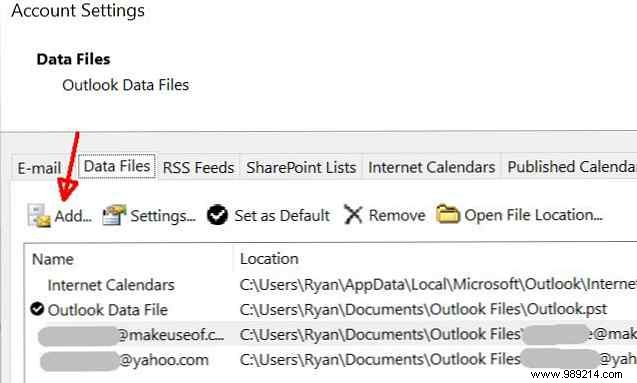Click the Open File Location... label

click(533, 215)
